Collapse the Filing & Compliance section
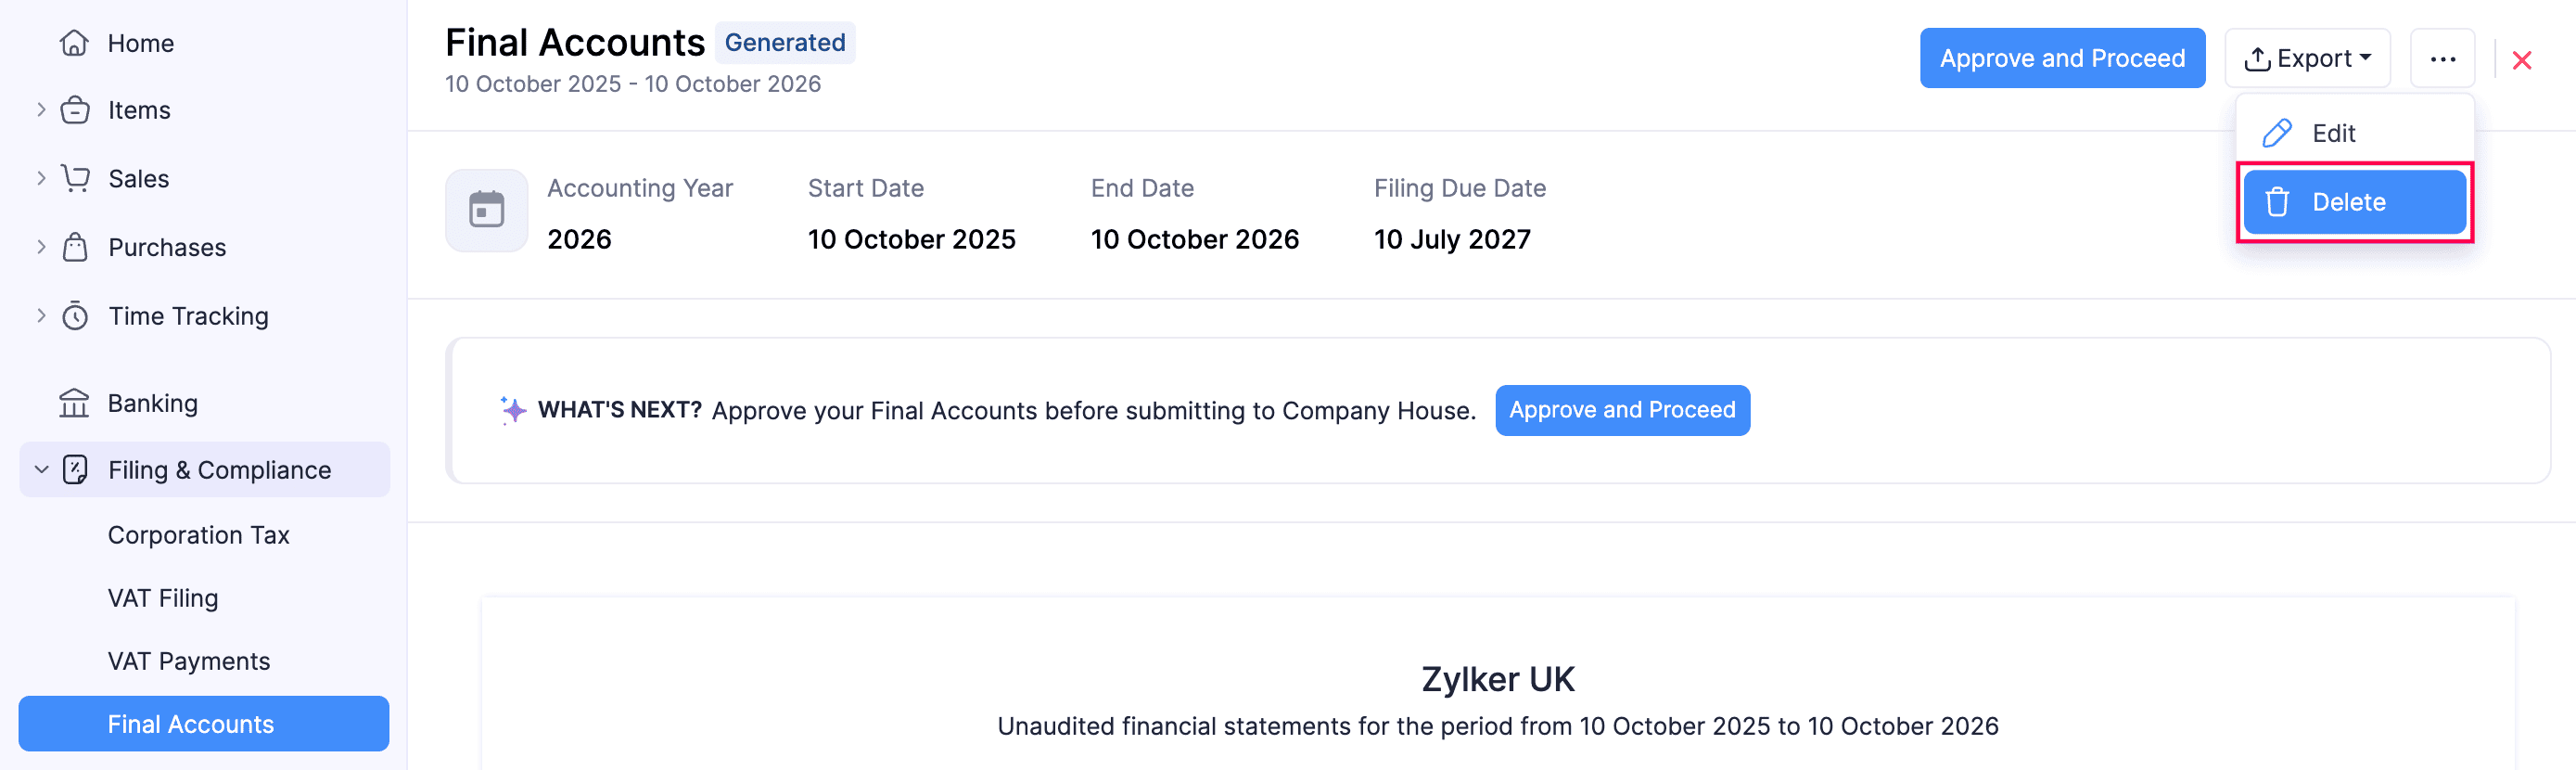Viewport: 2576px width, 770px height. pos(40,469)
